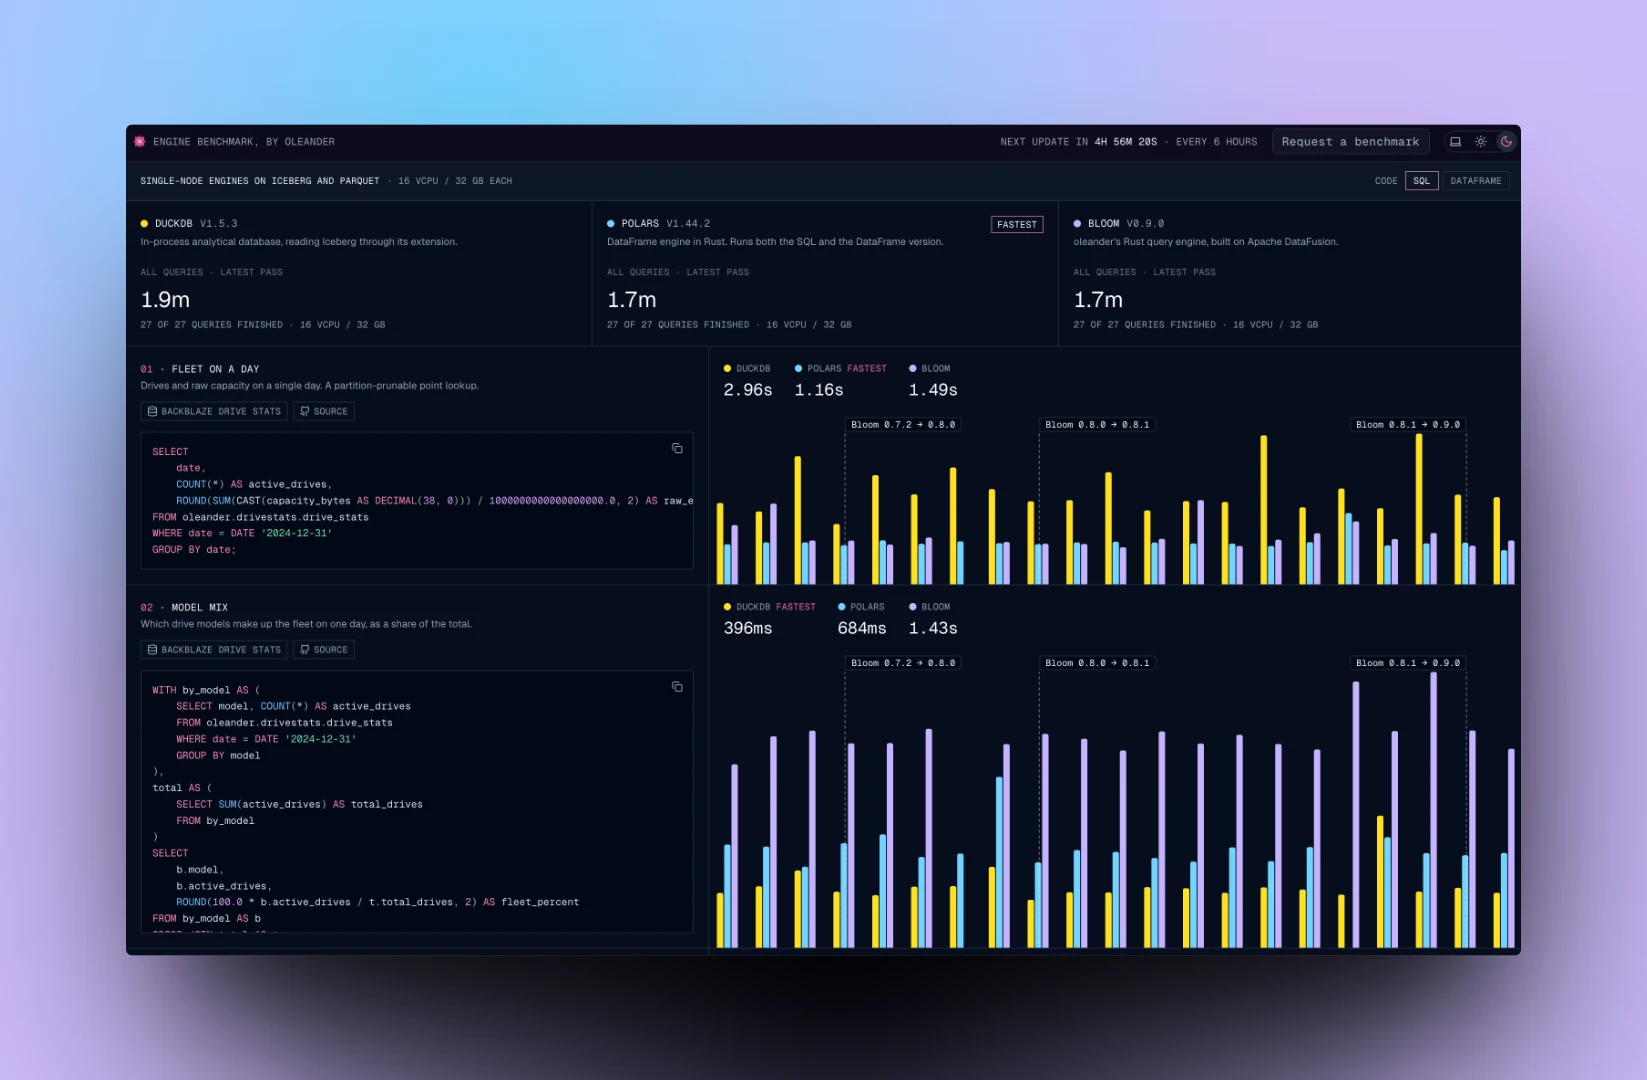Click the BLOOM V0.9.0 card title
The width and height of the screenshot is (1647, 1080).
[1126, 224]
